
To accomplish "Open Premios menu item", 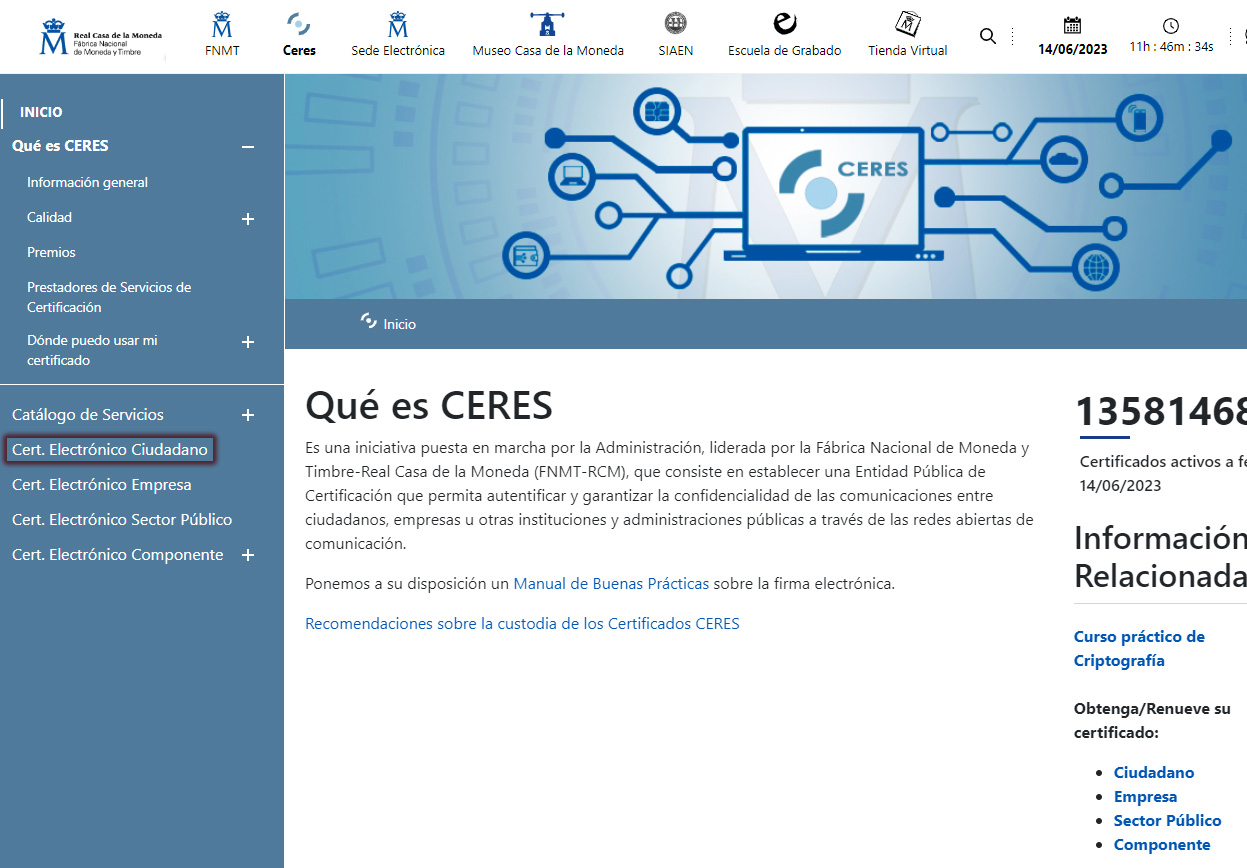I will click(51, 252).
